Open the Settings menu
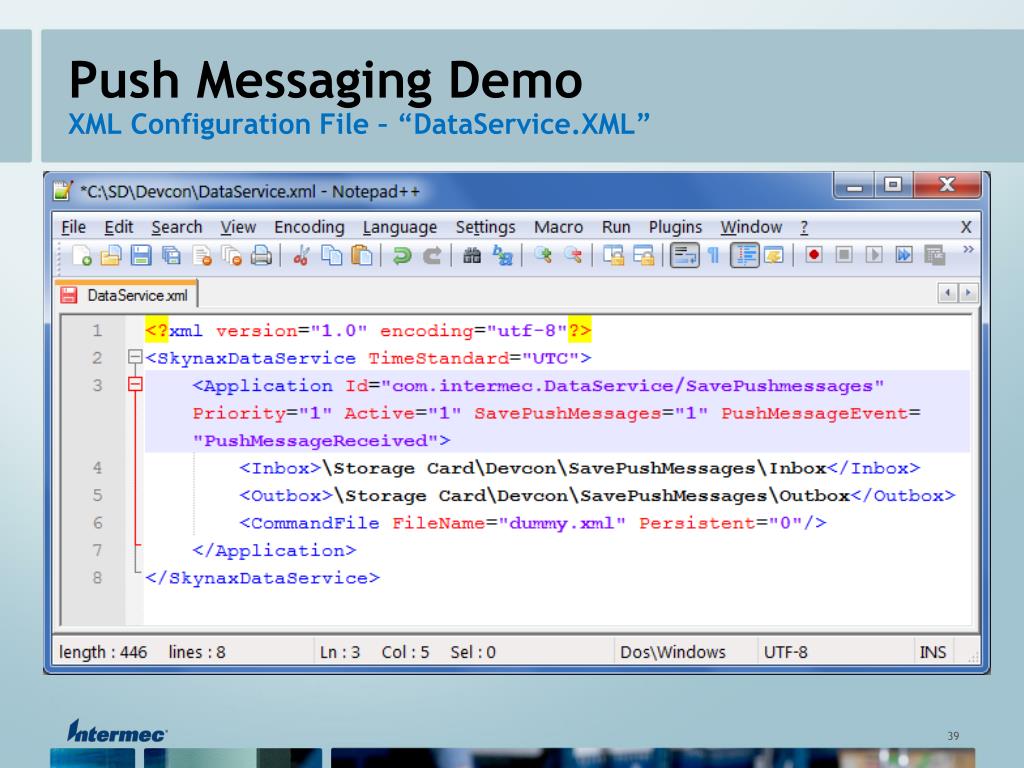Screen dimensions: 1024x768 [x=485, y=227]
